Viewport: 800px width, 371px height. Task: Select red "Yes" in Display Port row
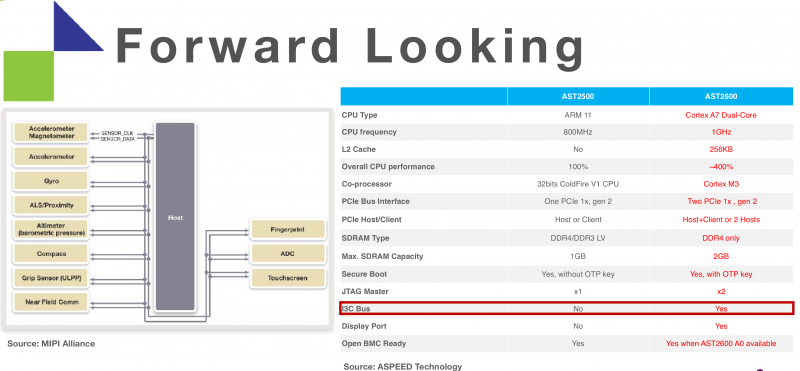pyautogui.click(x=721, y=326)
